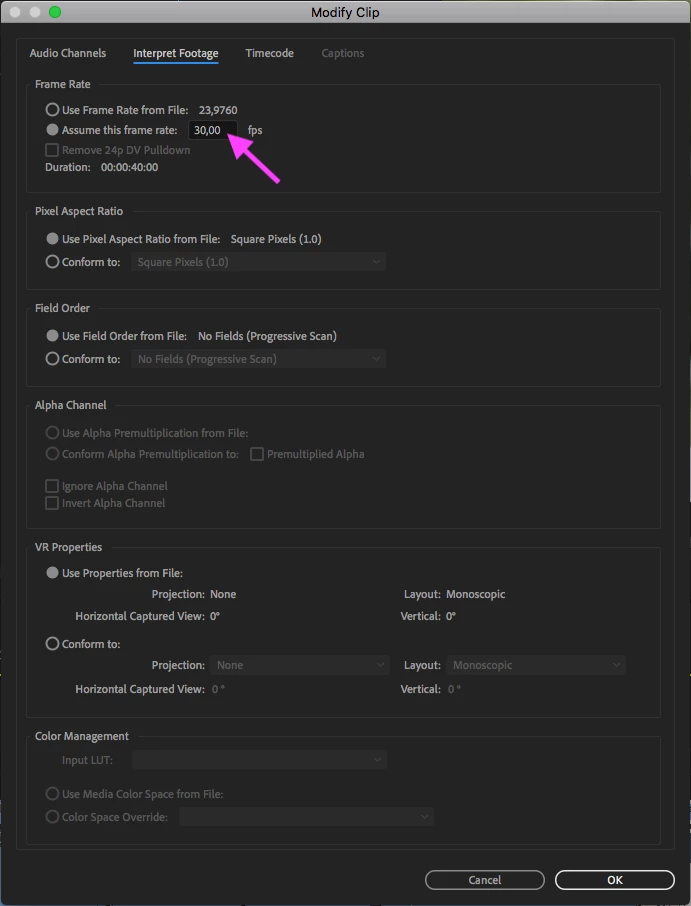Viewport: 691px width, 906px height.
Task: Click the Horizontal Captured View conform value
Action: (x=218, y=689)
